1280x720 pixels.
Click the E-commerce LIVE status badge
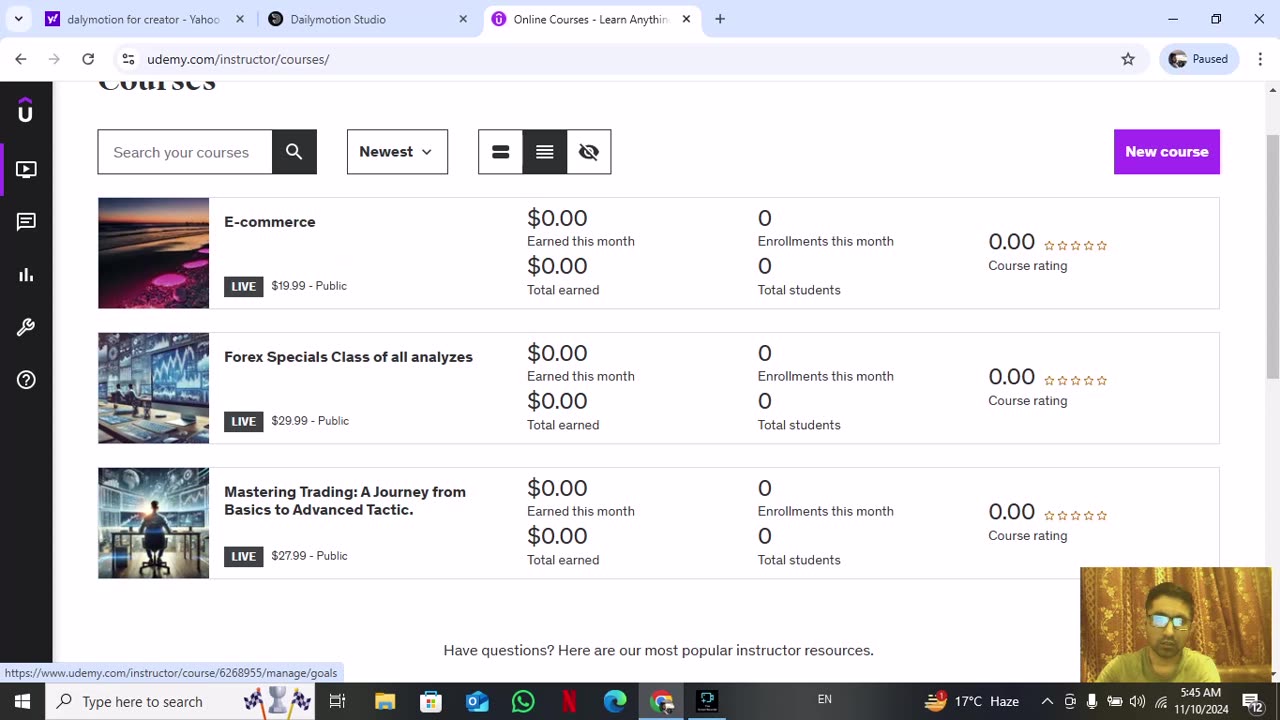[244, 286]
